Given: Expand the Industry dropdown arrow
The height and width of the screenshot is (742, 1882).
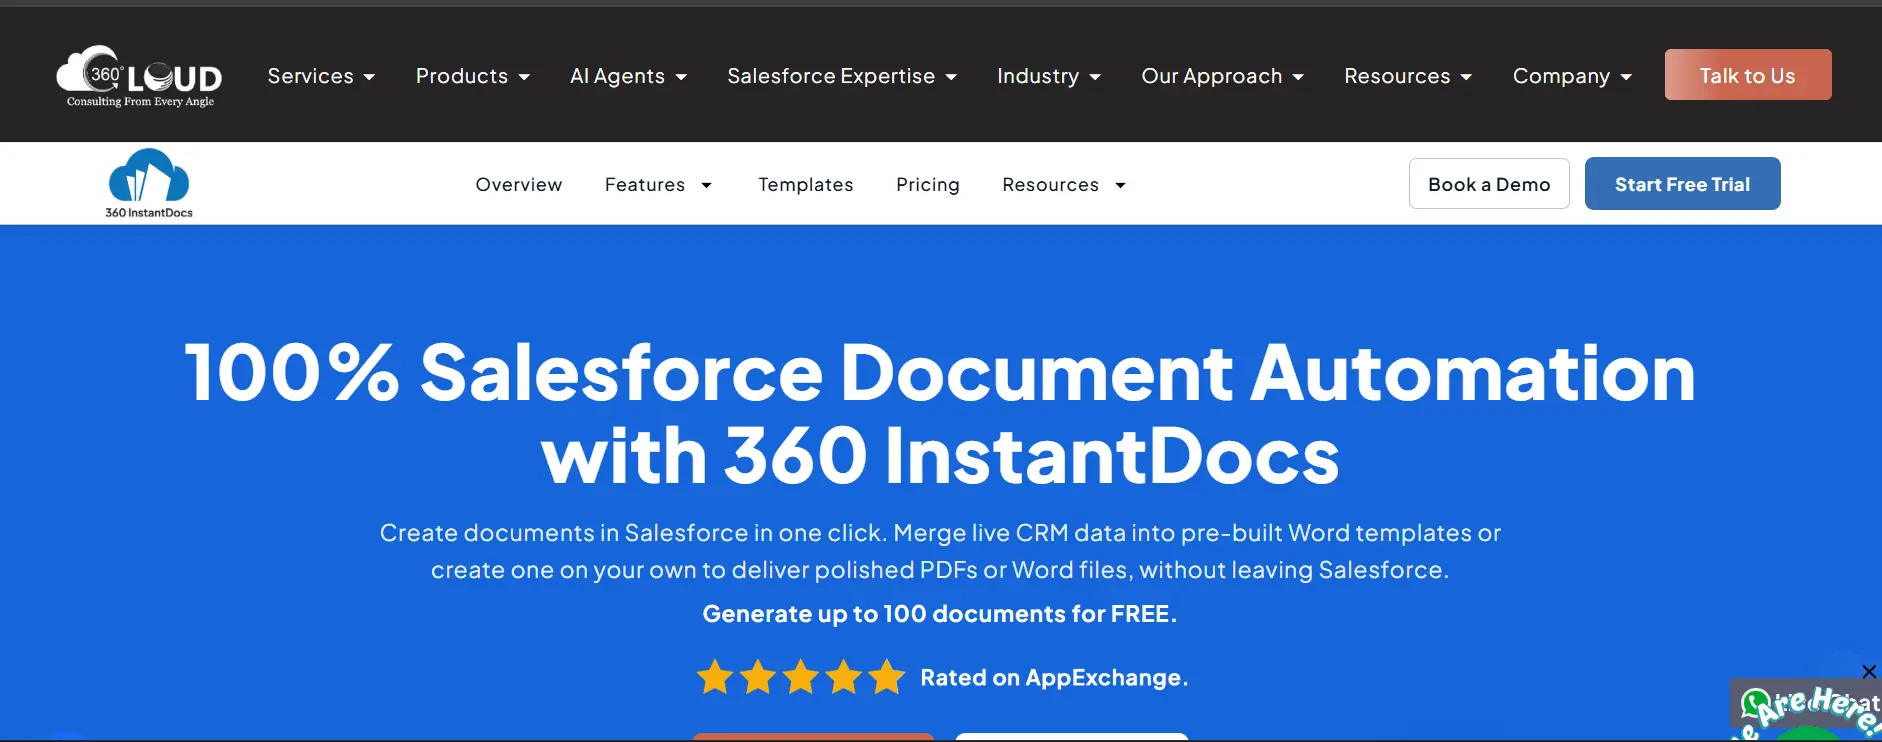Looking at the screenshot, I should (x=1095, y=77).
